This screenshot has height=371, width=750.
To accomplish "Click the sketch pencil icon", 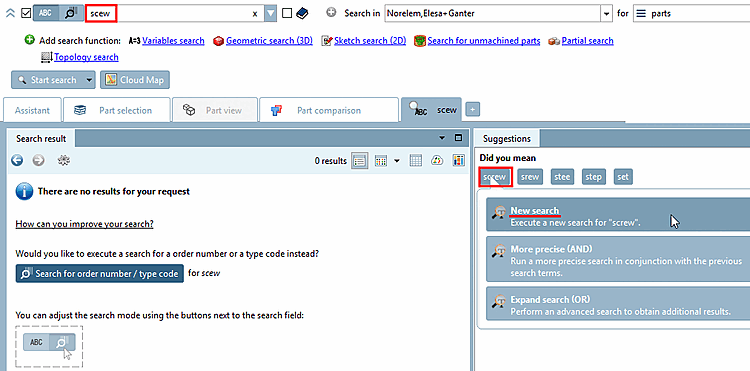I will click(x=327, y=41).
